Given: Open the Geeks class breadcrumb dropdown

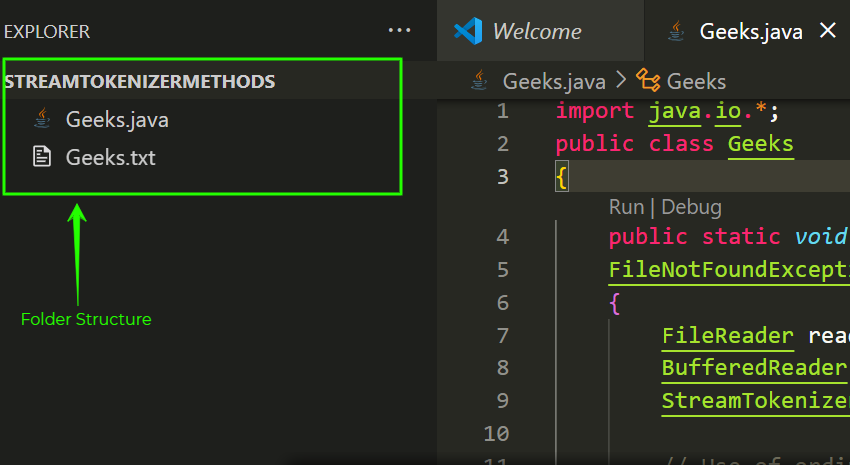Looking at the screenshot, I should click(696, 81).
